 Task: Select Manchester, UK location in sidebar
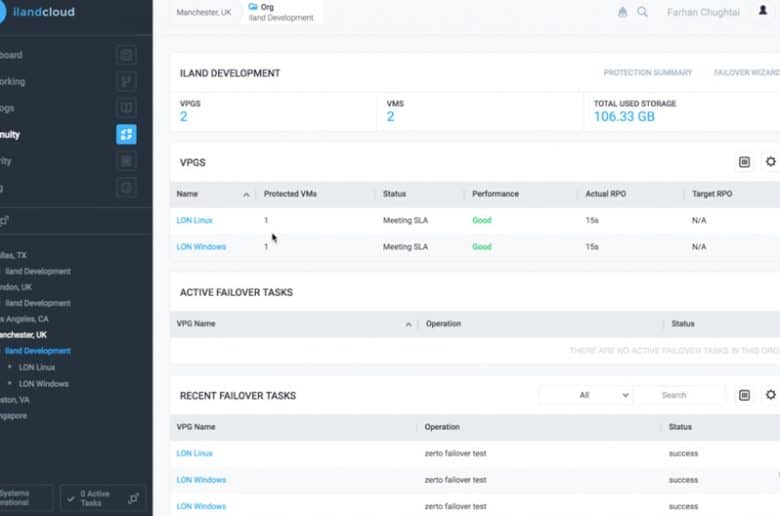pos(23,335)
